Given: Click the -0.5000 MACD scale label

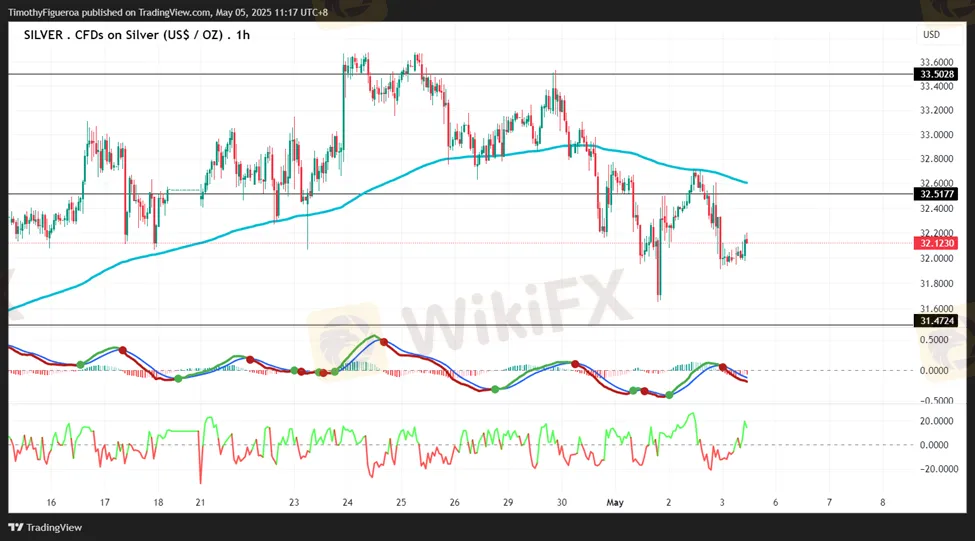Looking at the screenshot, I should pyautogui.click(x=935, y=400).
